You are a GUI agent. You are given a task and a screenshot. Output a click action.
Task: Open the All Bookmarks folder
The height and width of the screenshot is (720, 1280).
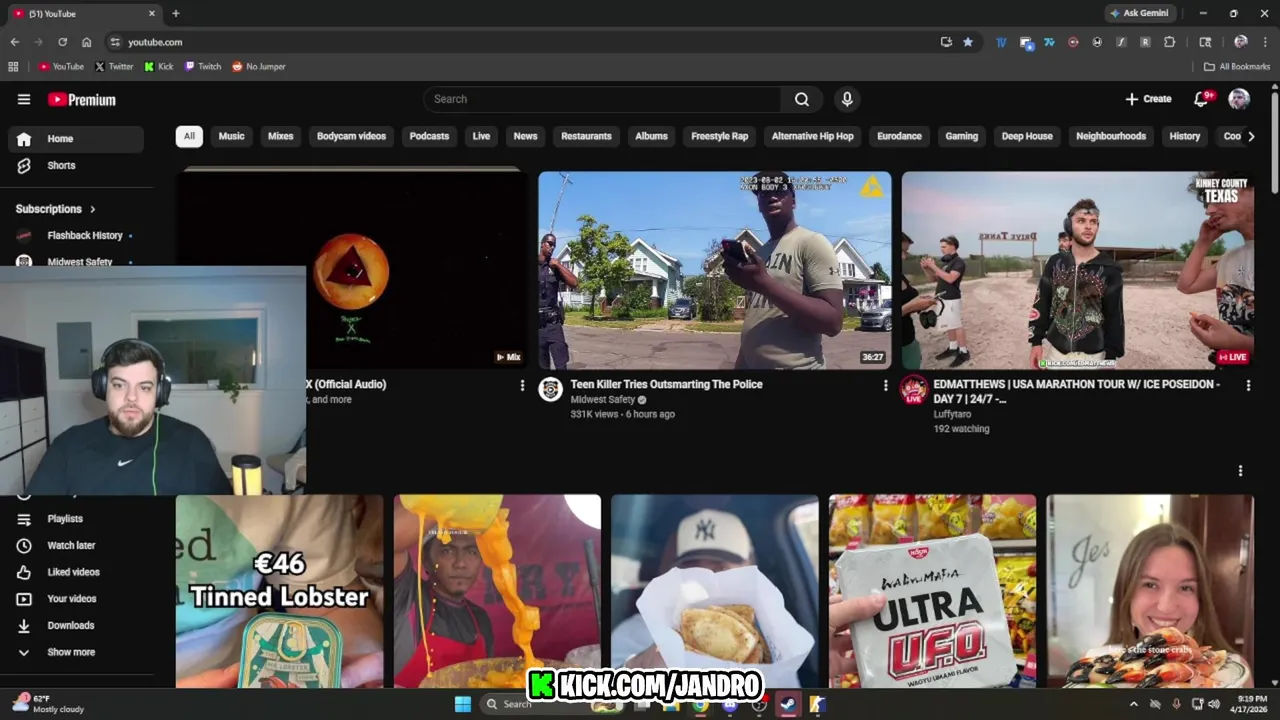click(1237, 67)
